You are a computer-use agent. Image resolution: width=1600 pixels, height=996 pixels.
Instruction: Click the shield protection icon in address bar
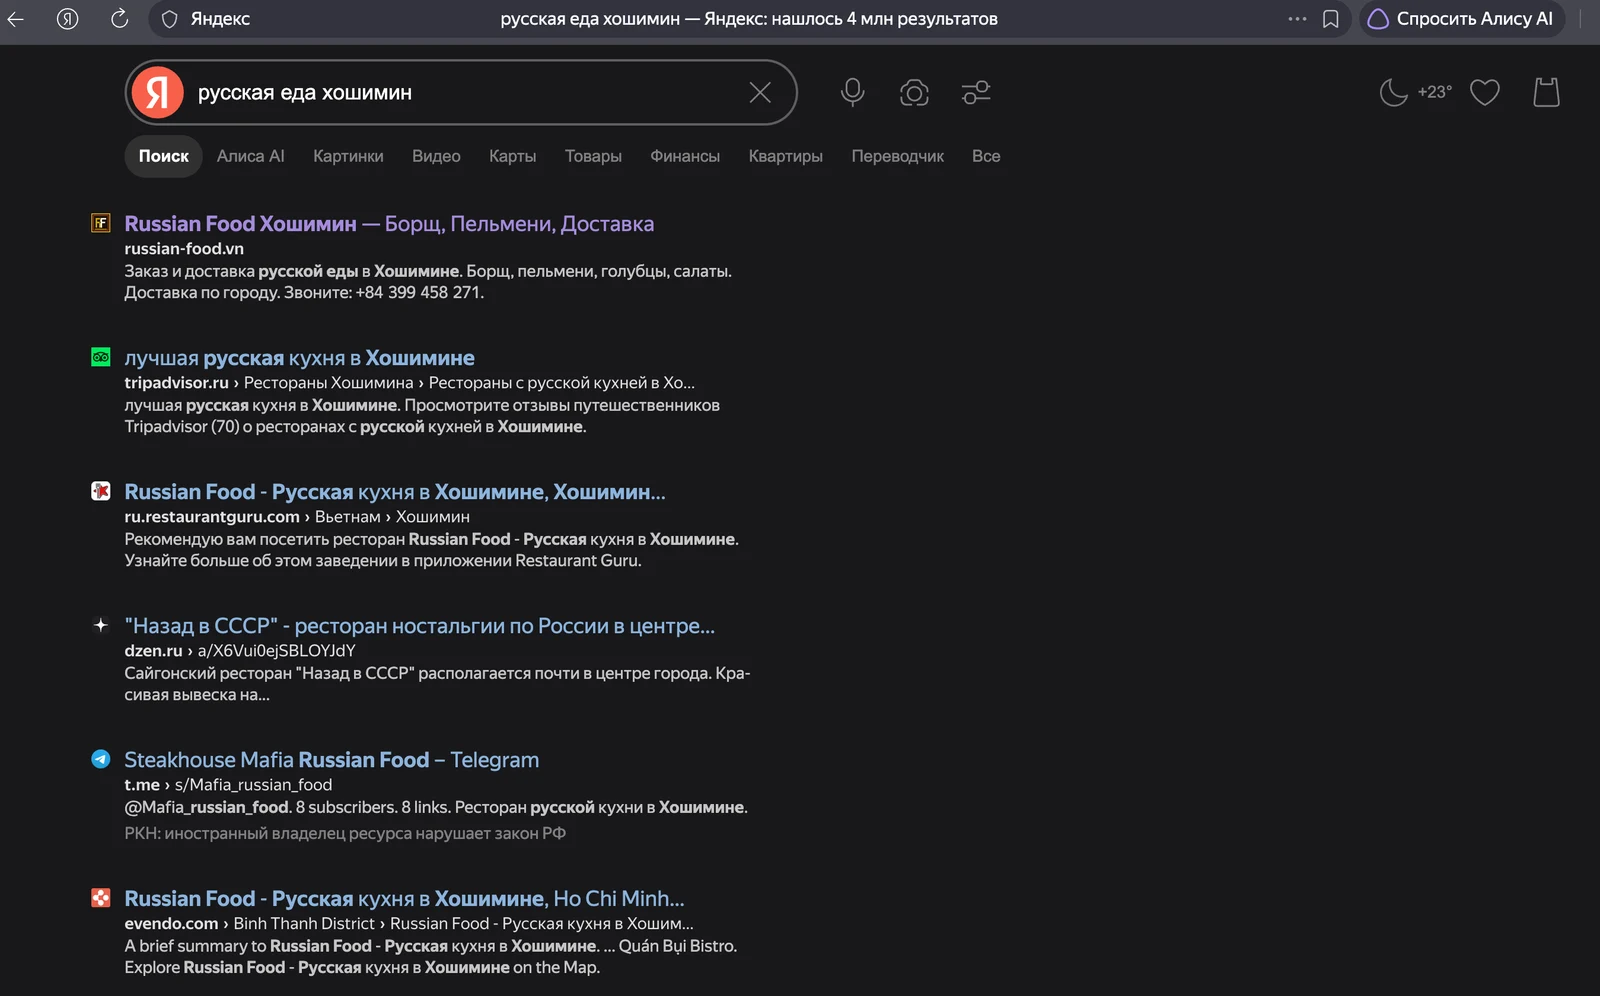tap(170, 19)
